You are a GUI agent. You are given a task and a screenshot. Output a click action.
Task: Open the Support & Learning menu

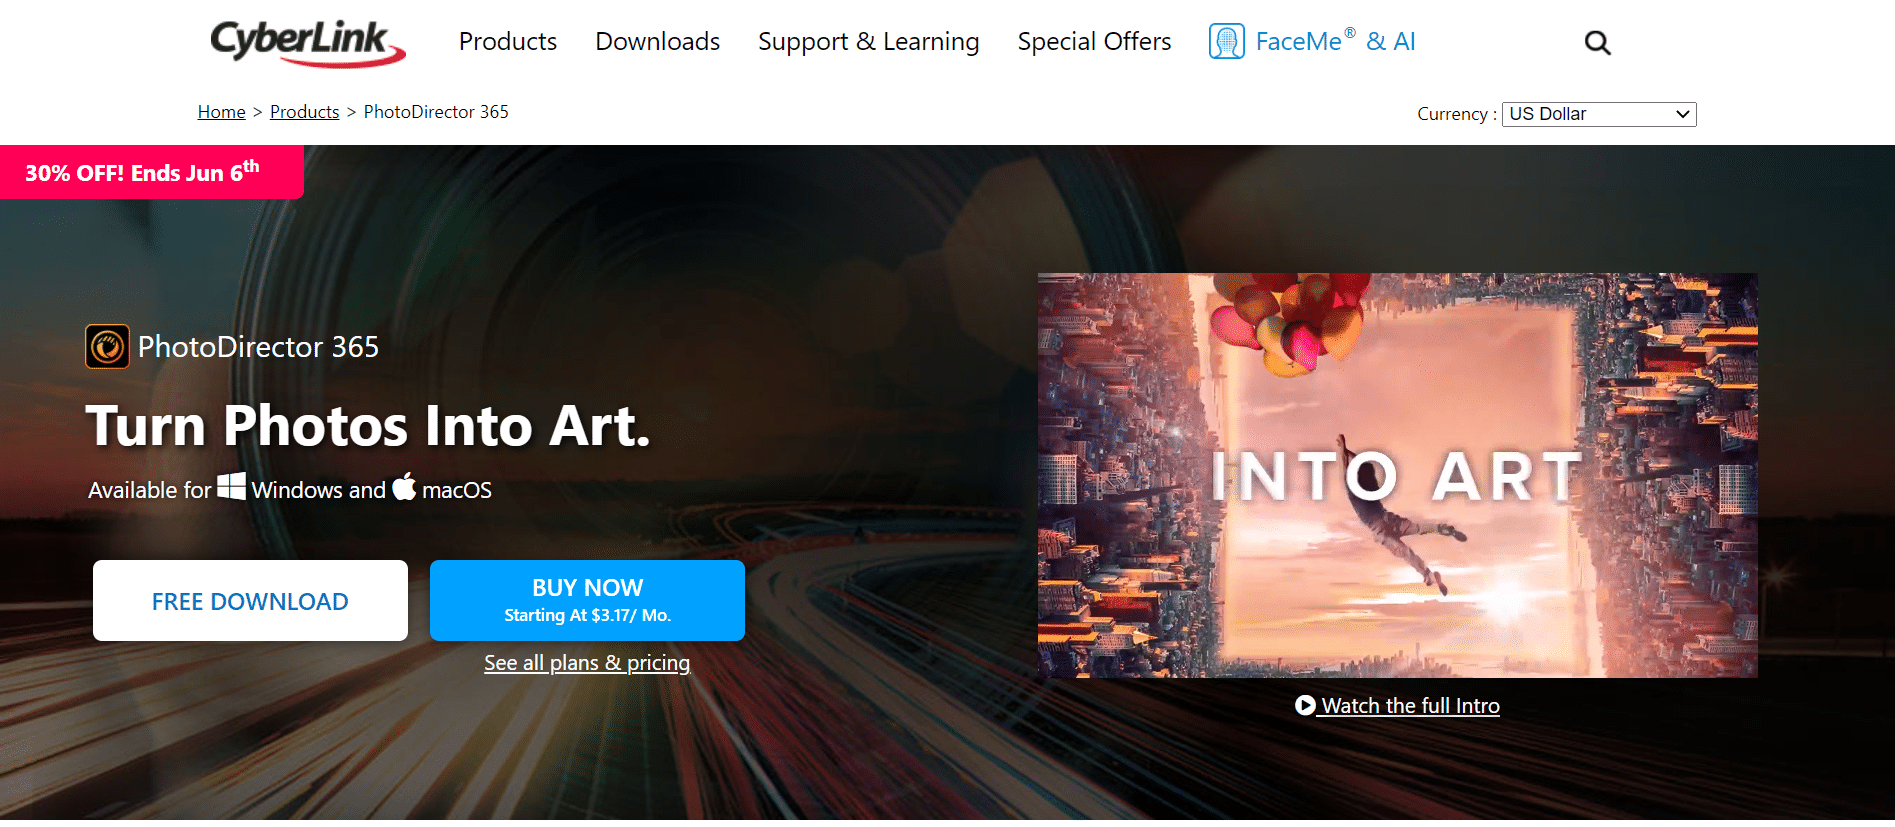[x=868, y=41]
